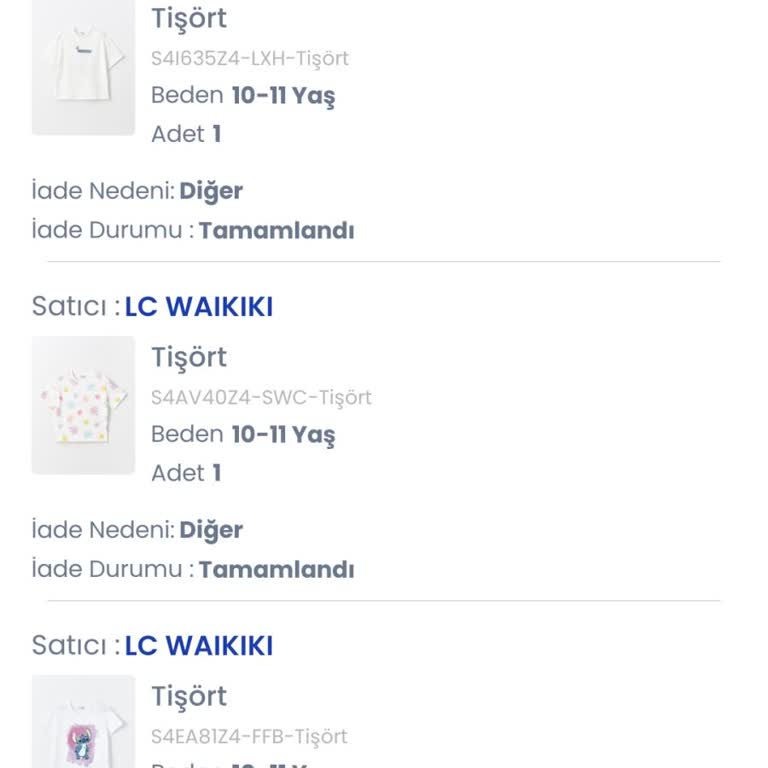Screen dimensions: 768x768
Task: Open LC WAIKIKI seller above S4AV40Z4-SWC item
Action: point(199,307)
